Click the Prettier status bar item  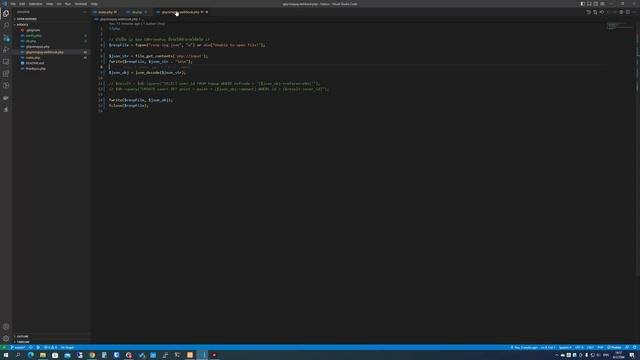[614, 347]
